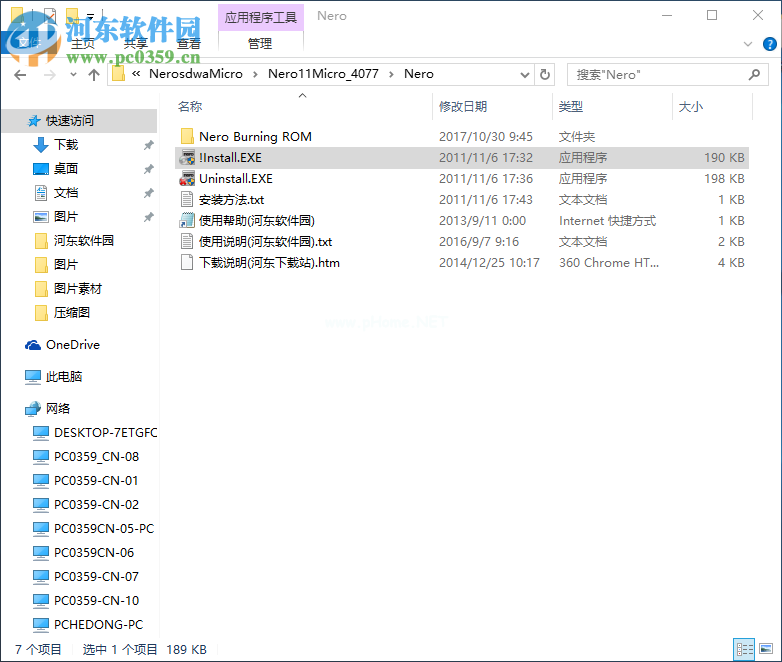Select 下载说明(河东下载站).htm file icon
This screenshot has height=662, width=782.
187,262
